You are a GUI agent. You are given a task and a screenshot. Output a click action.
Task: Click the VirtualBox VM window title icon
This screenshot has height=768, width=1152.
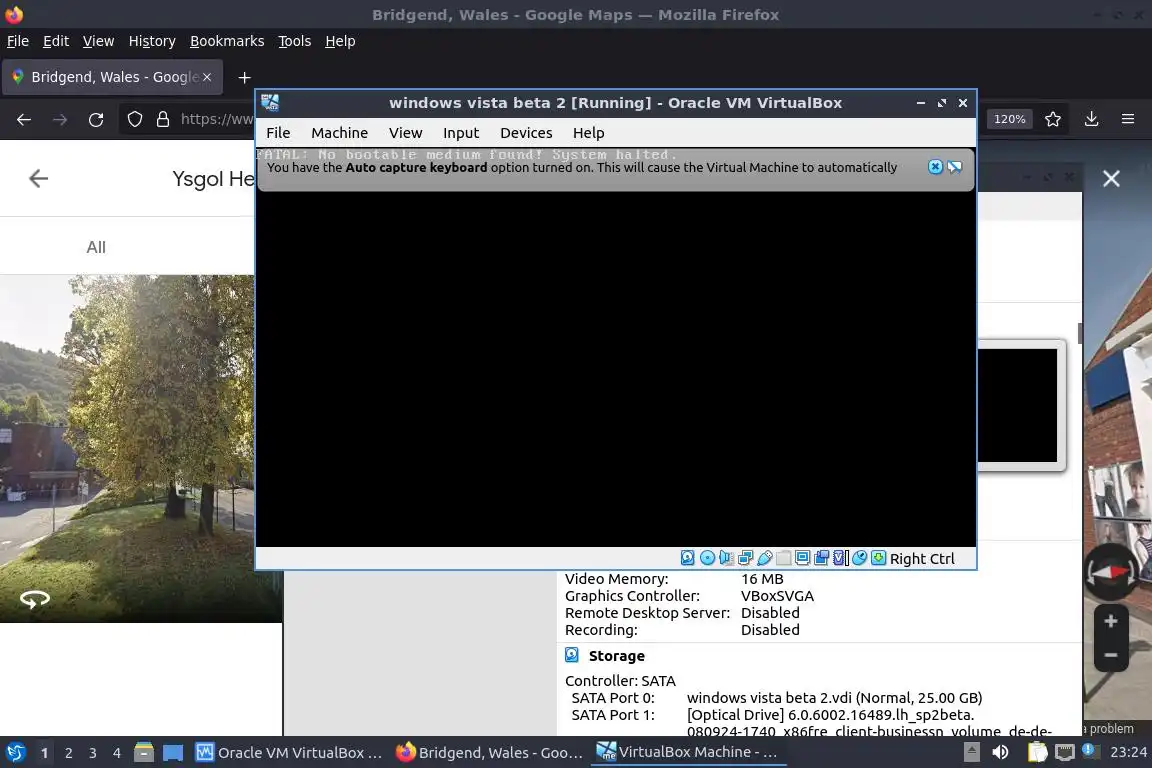click(270, 103)
